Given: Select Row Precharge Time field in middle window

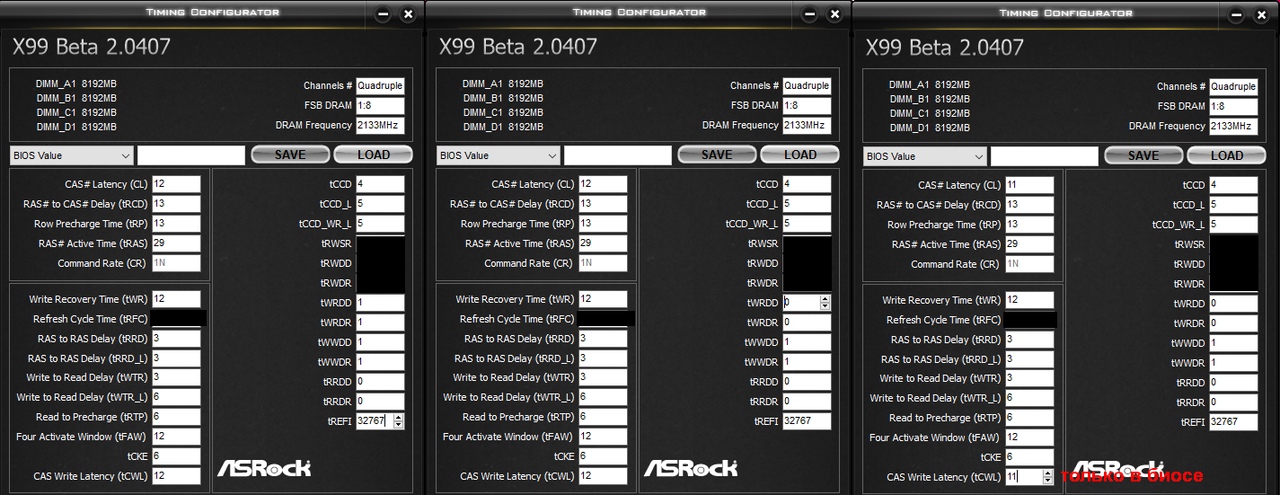Looking at the screenshot, I should (x=603, y=224).
